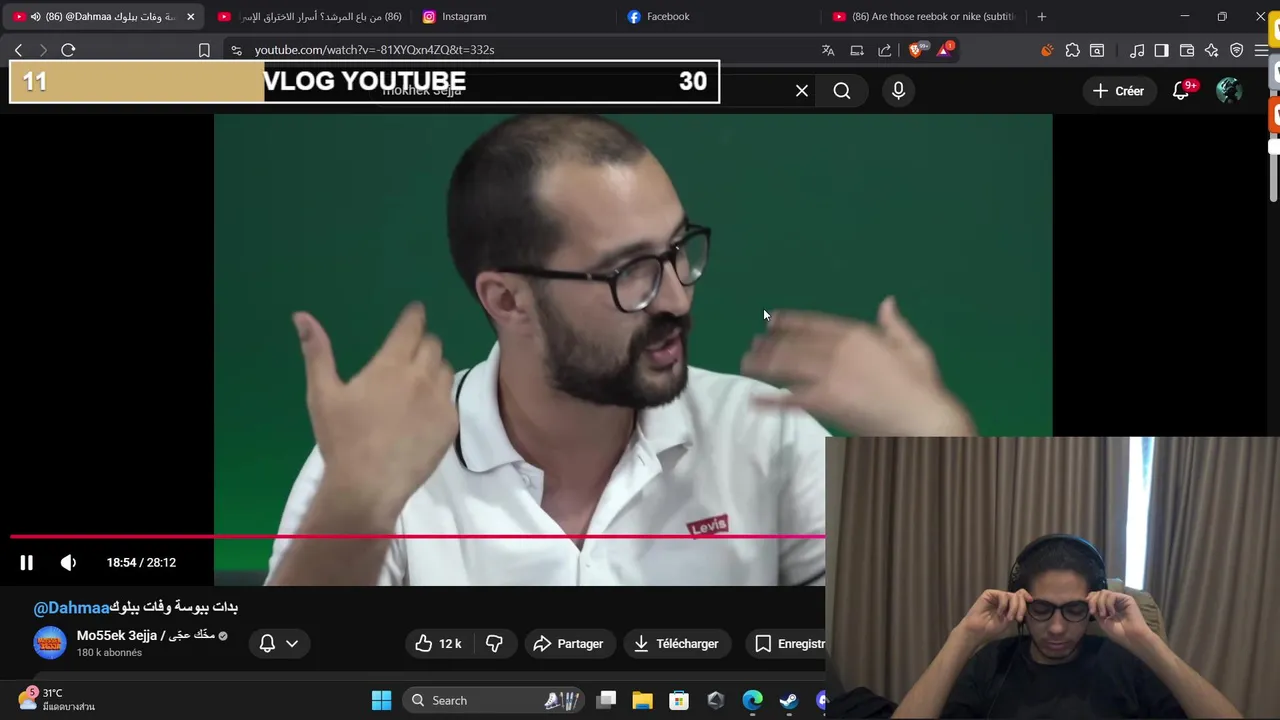The width and height of the screenshot is (1280, 720).
Task: Translate the page with the translate icon
Action: (828, 50)
